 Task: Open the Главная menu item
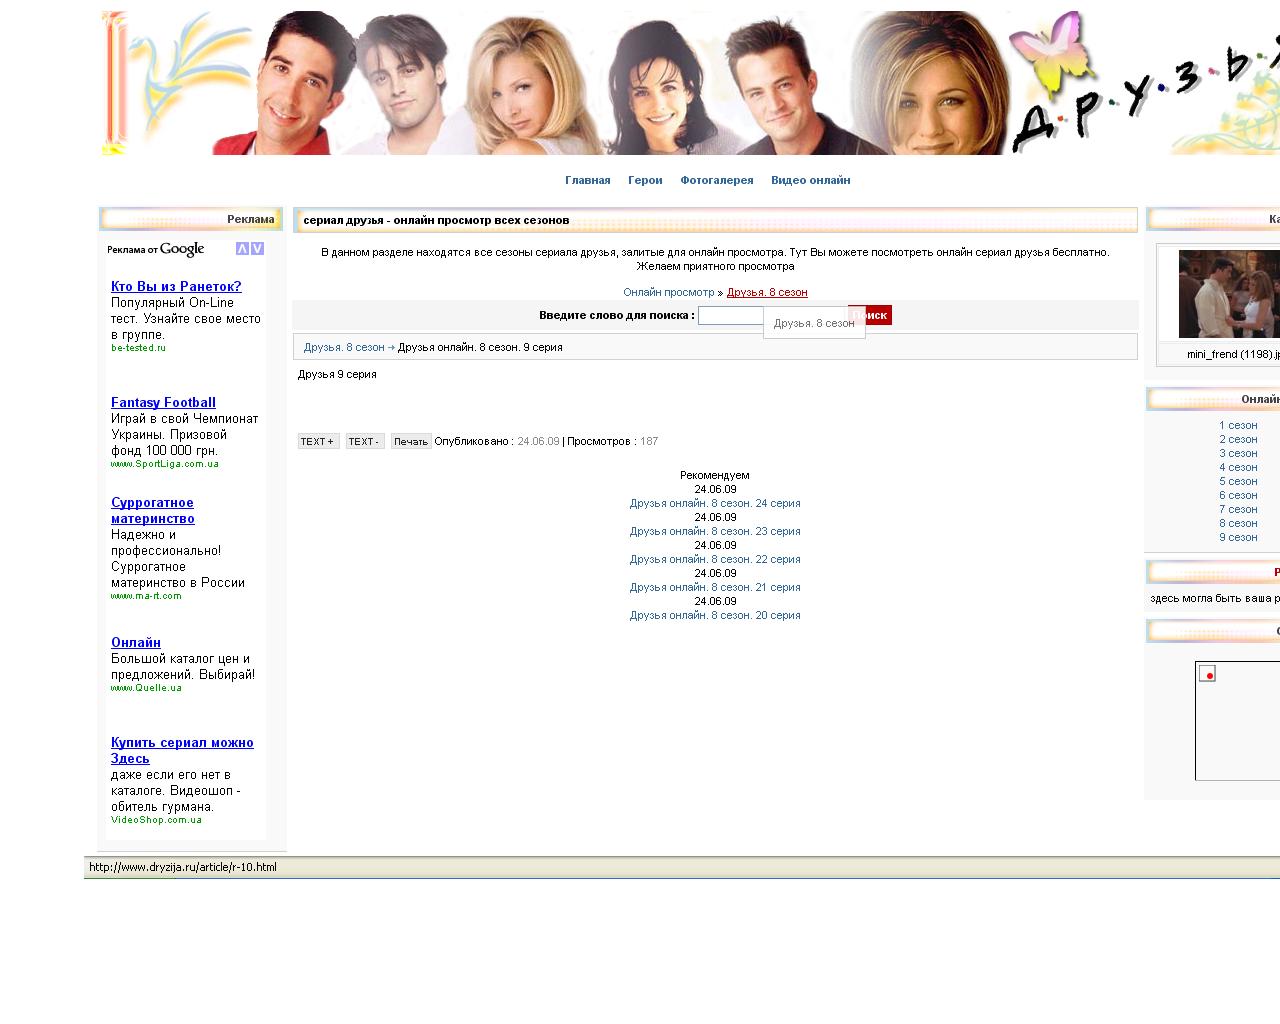click(587, 180)
